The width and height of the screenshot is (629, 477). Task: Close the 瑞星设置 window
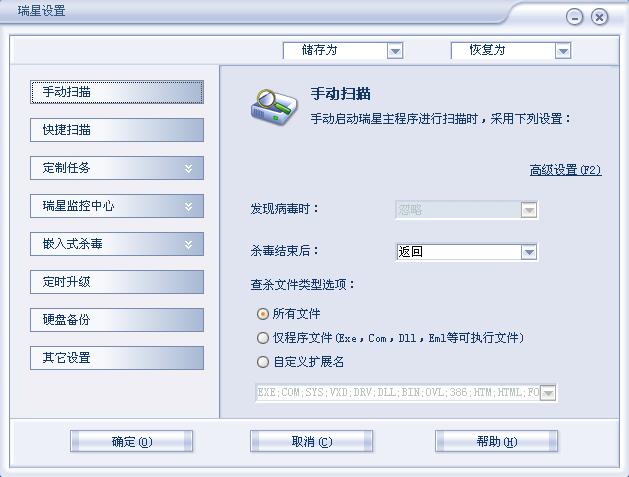coord(599,17)
